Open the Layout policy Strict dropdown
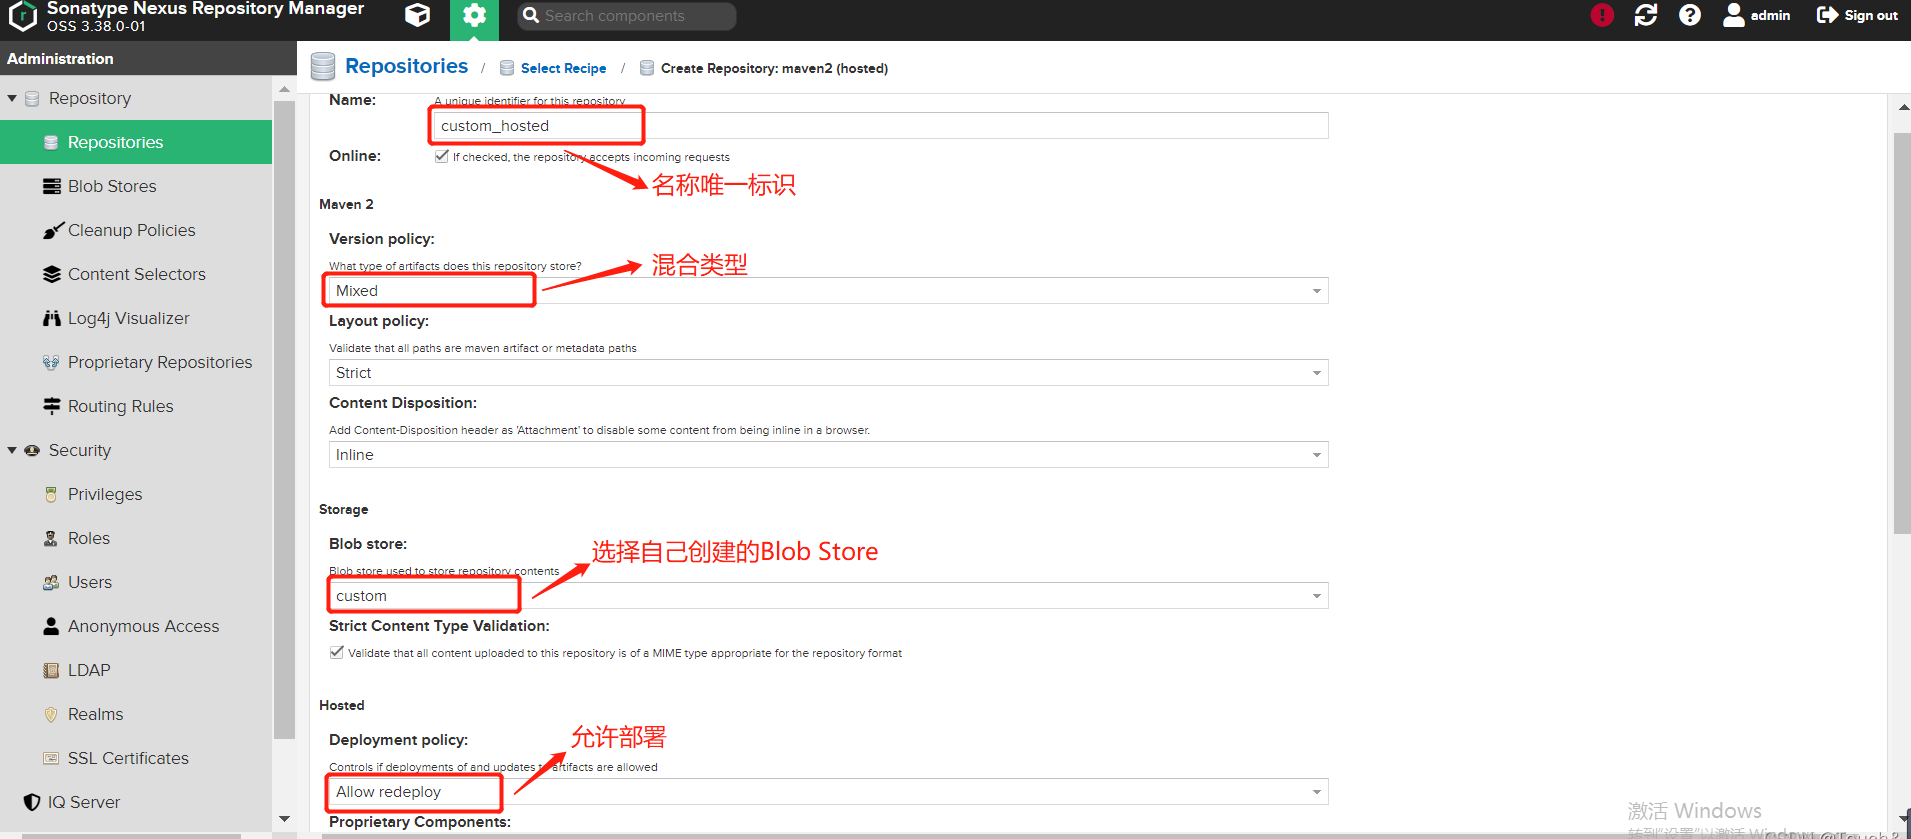 (828, 373)
